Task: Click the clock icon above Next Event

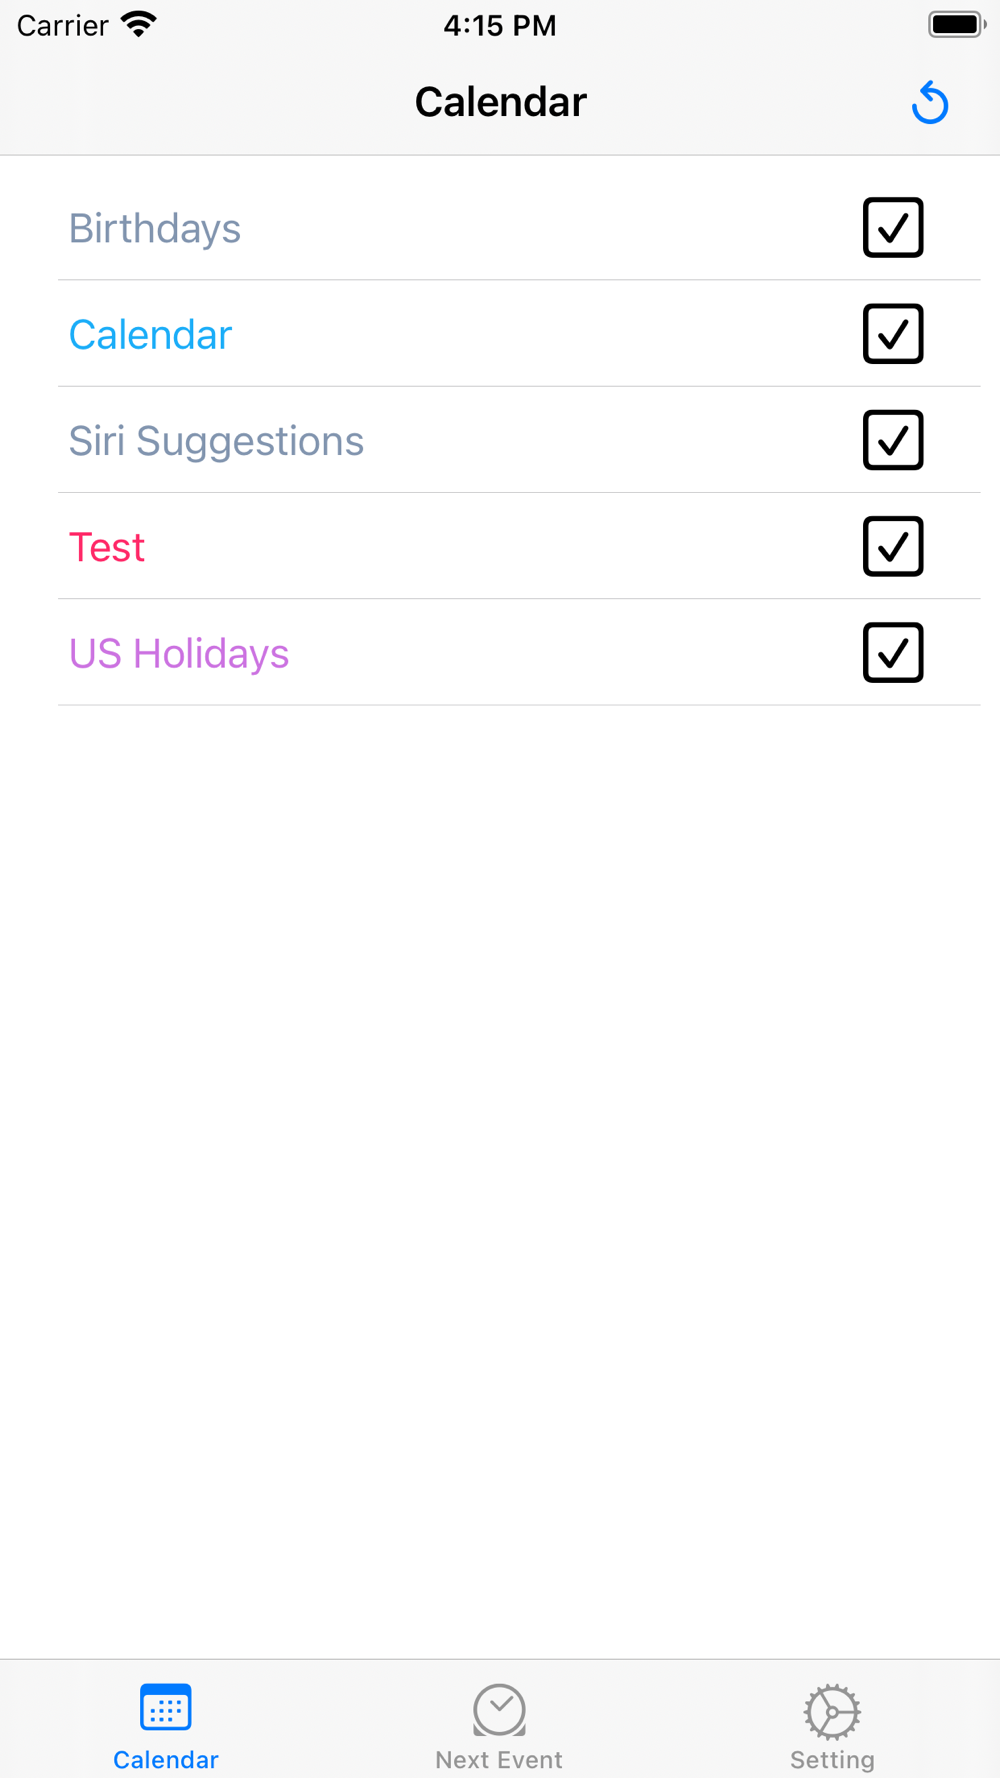Action: coord(499,1710)
